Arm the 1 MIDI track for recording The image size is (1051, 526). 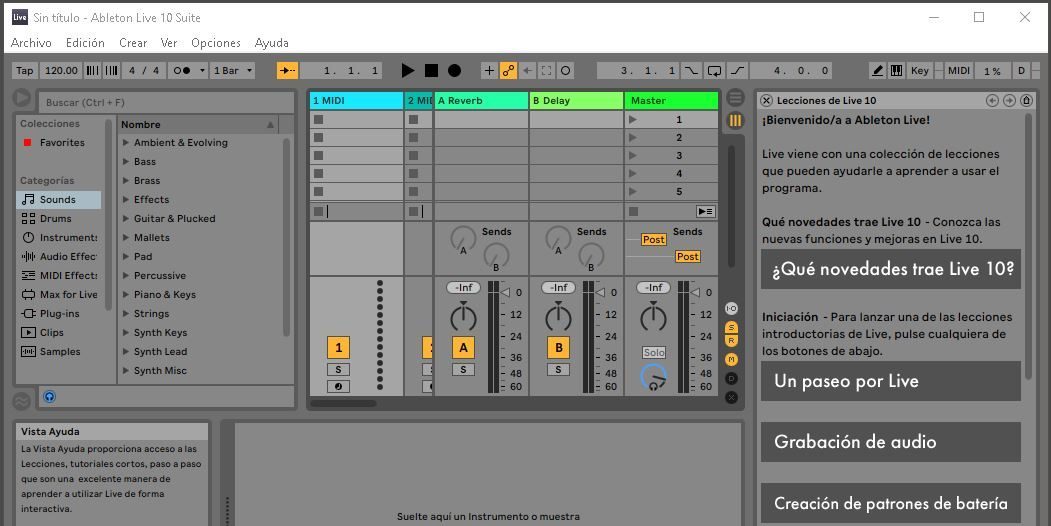click(338, 387)
